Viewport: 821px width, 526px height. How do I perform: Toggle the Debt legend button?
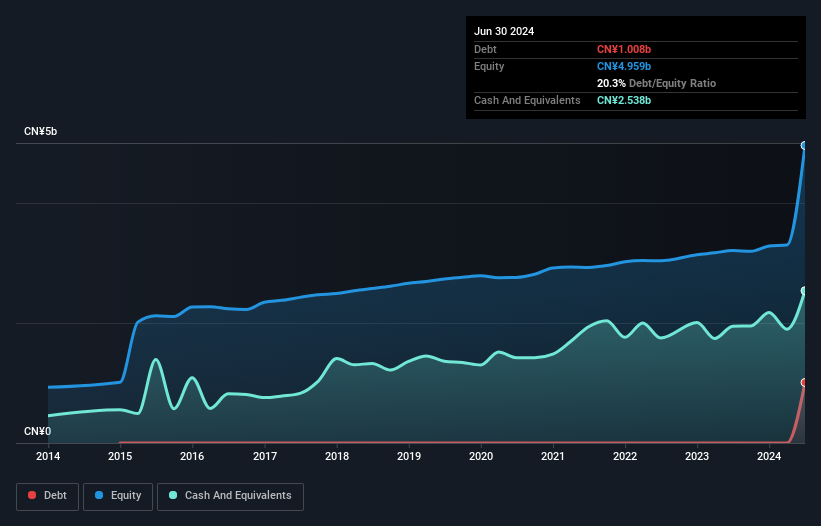point(48,496)
